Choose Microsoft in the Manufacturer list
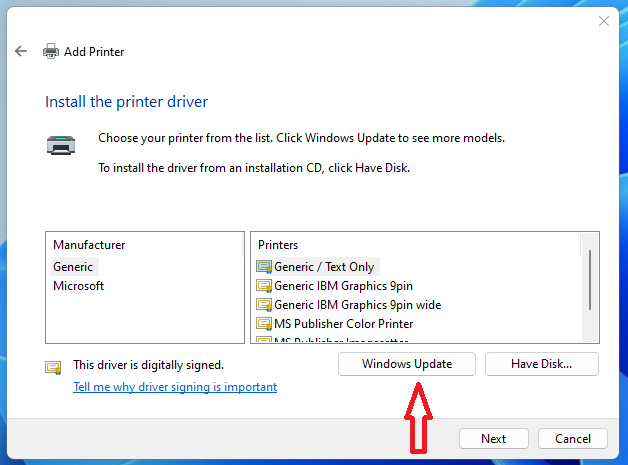The height and width of the screenshot is (465, 628). point(78,286)
